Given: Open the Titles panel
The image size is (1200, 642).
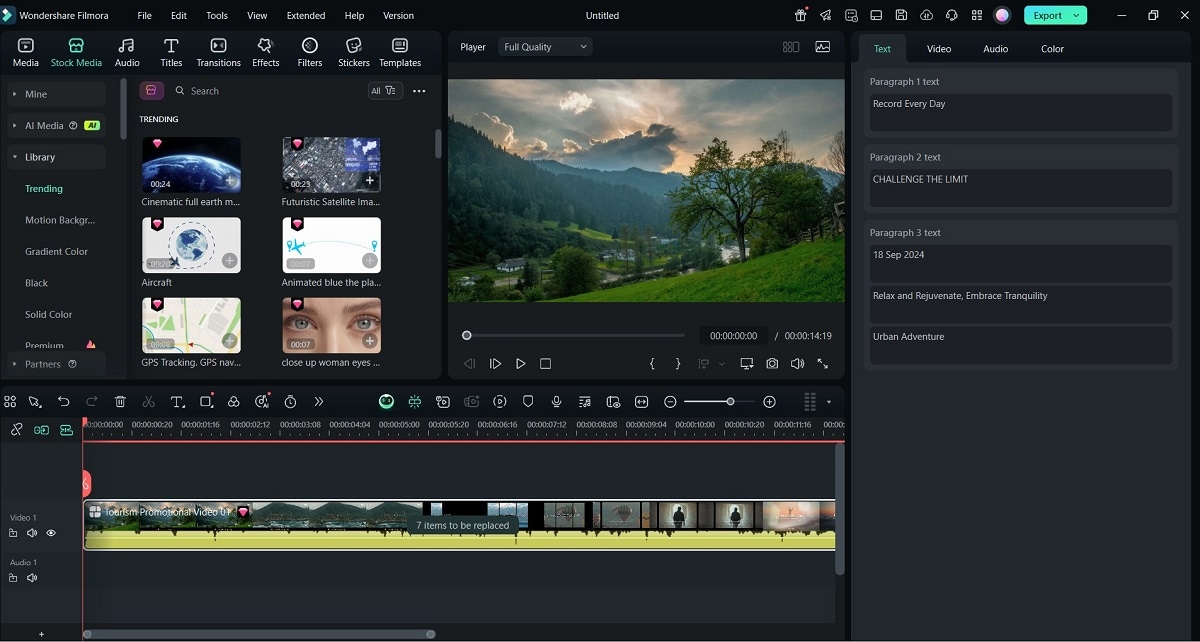Looking at the screenshot, I should [171, 52].
